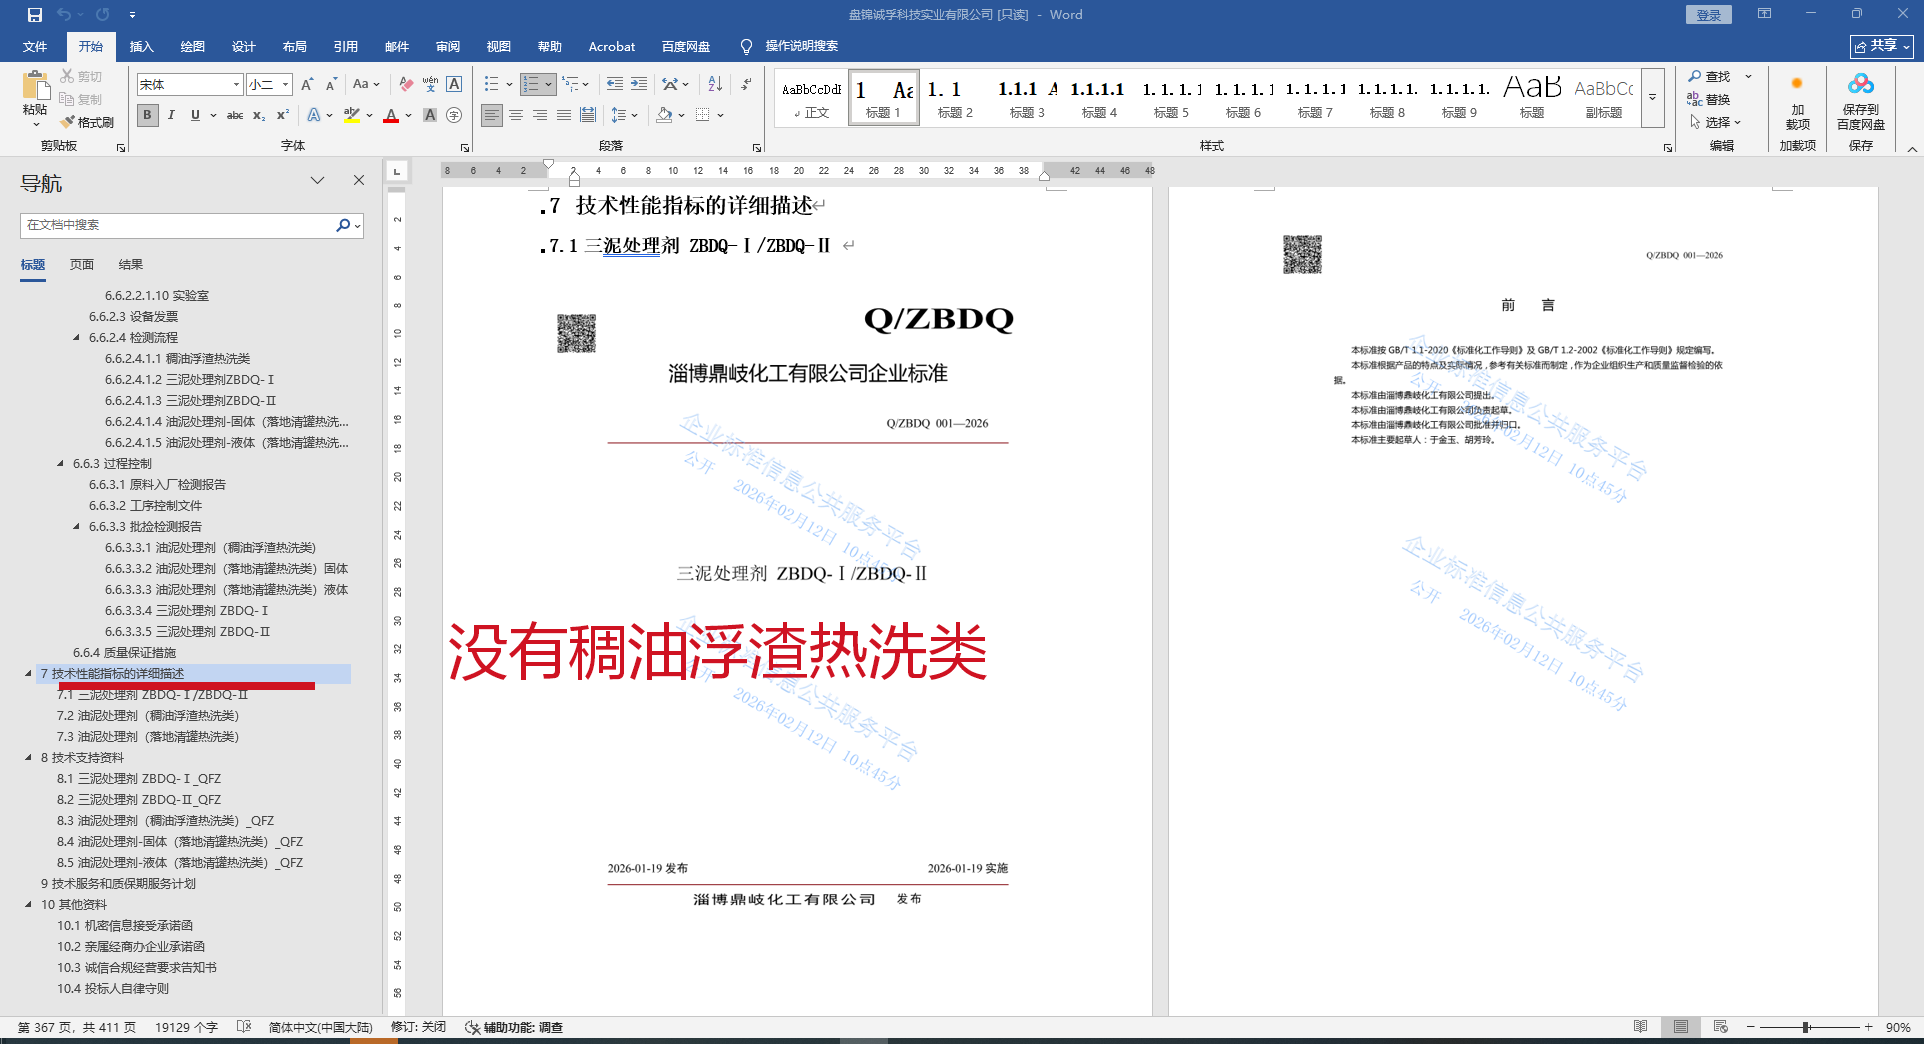Click Replace (替换) in editing group
The height and width of the screenshot is (1044, 1924).
[x=1709, y=99]
